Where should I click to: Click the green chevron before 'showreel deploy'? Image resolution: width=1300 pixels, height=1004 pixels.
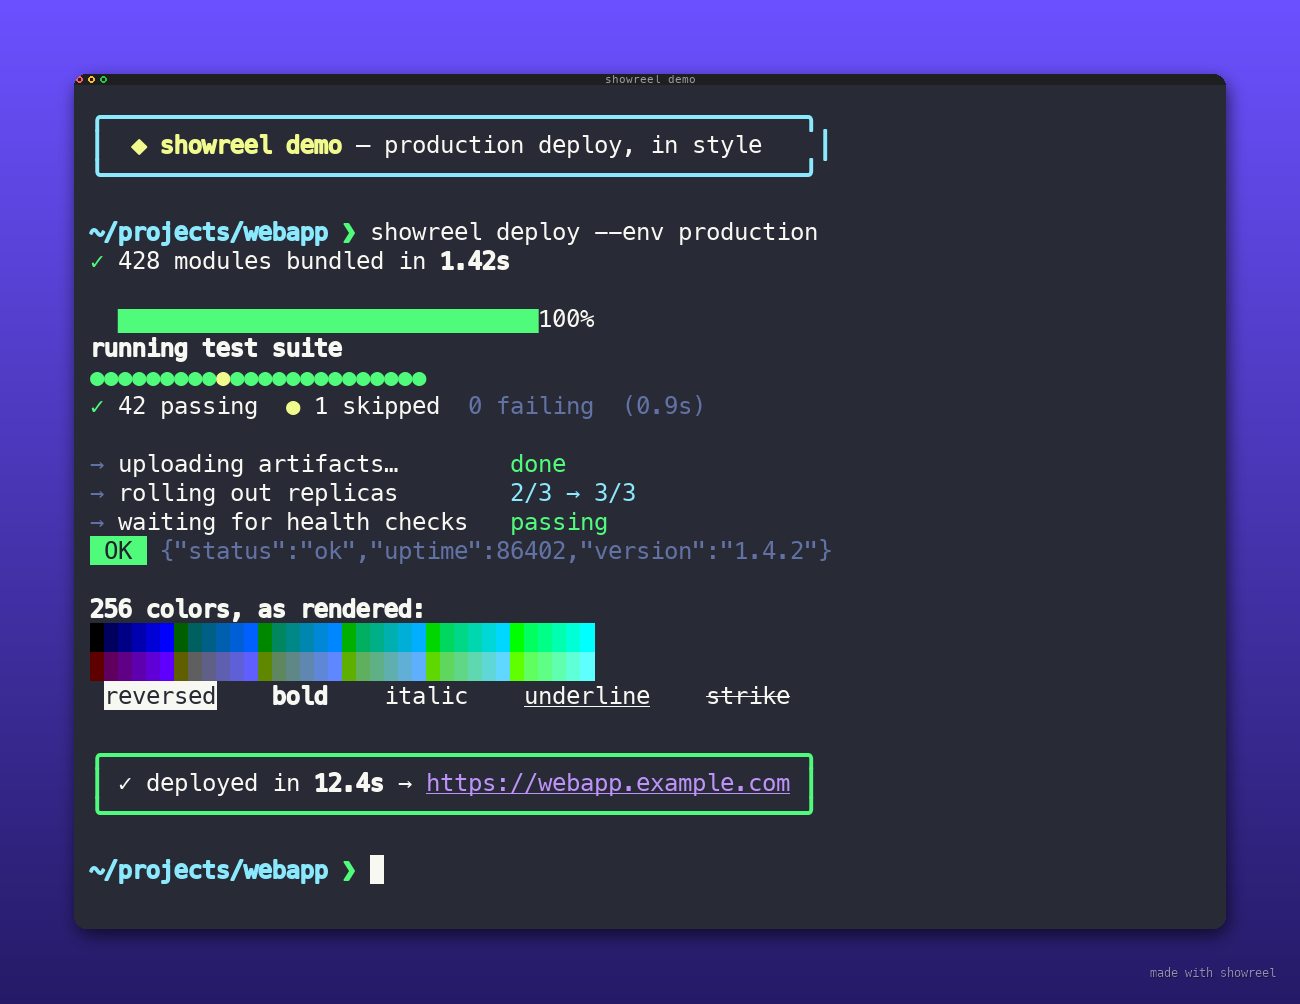[349, 232]
